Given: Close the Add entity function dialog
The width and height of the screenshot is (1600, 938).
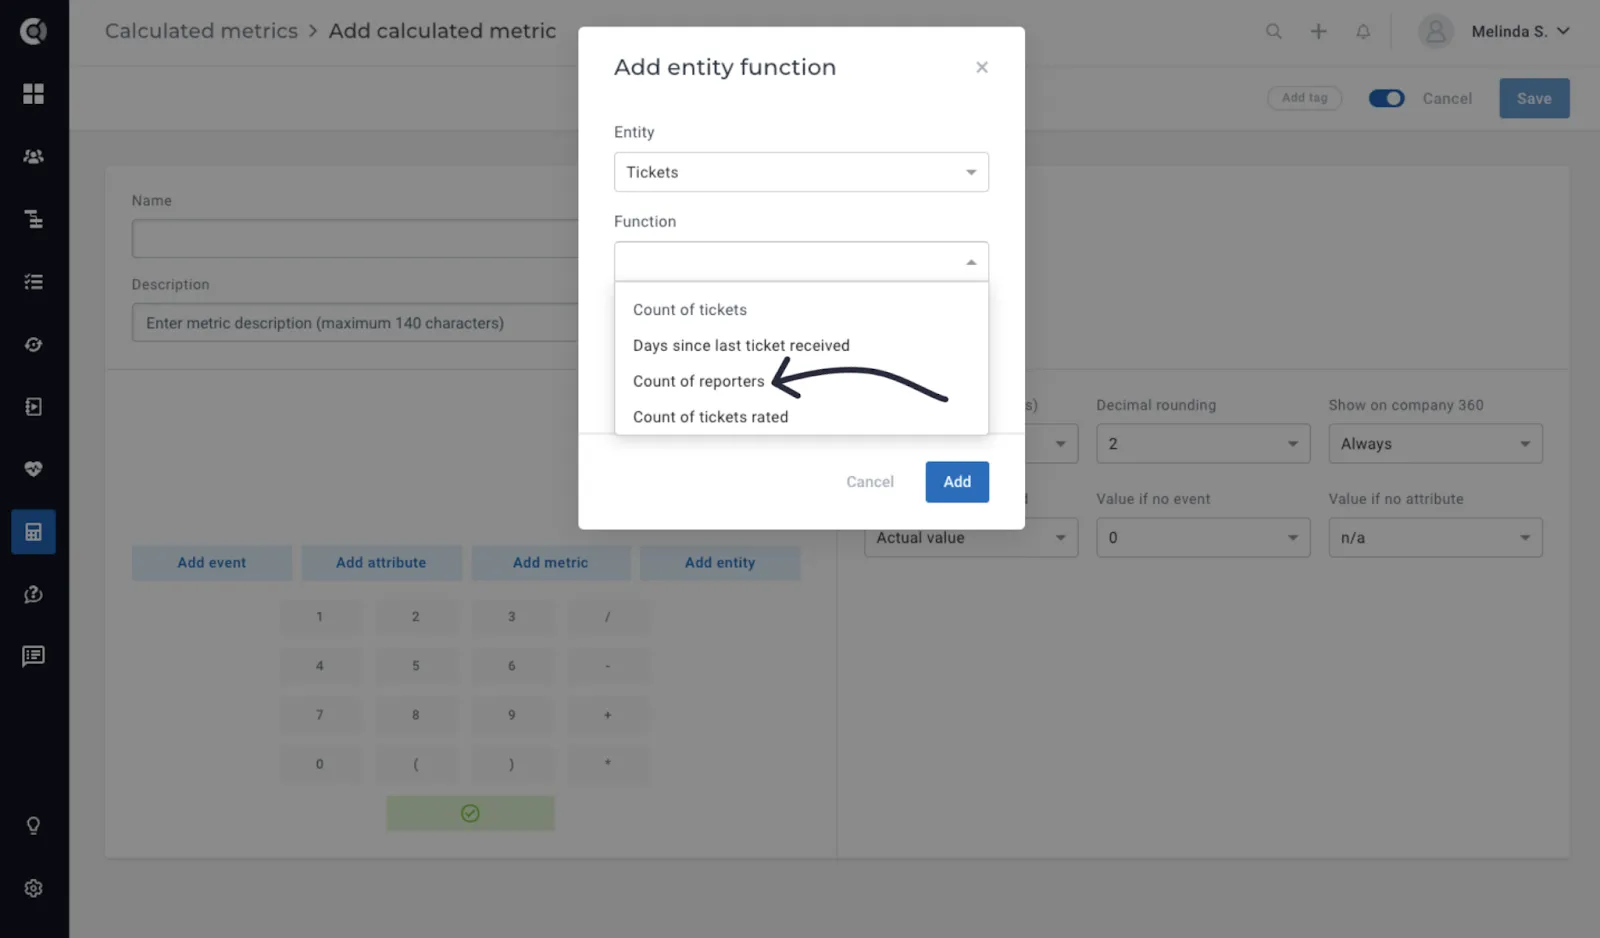Looking at the screenshot, I should coord(982,67).
